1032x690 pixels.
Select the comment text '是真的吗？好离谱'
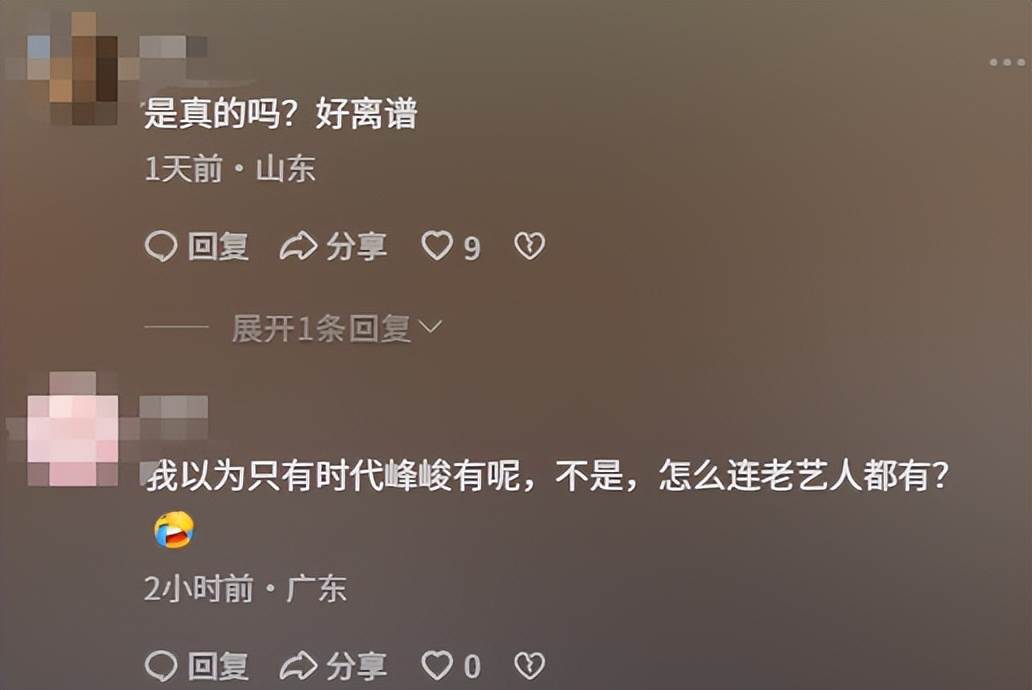[281, 113]
